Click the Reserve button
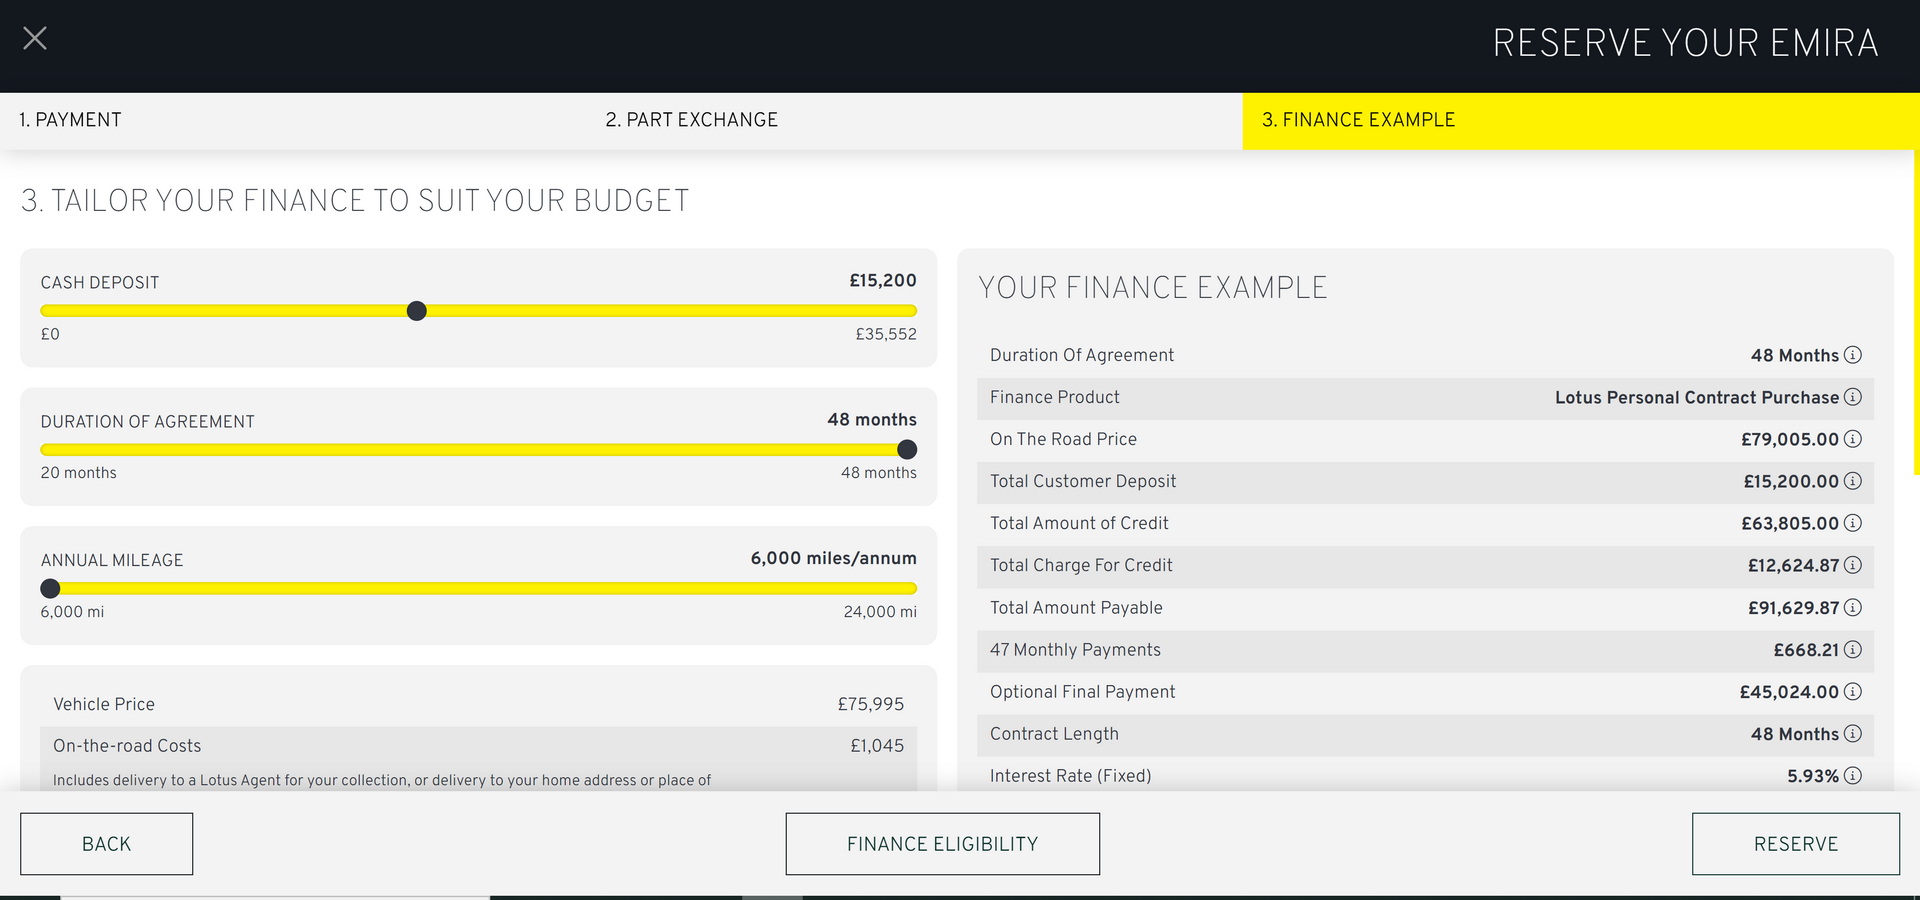 tap(1795, 844)
